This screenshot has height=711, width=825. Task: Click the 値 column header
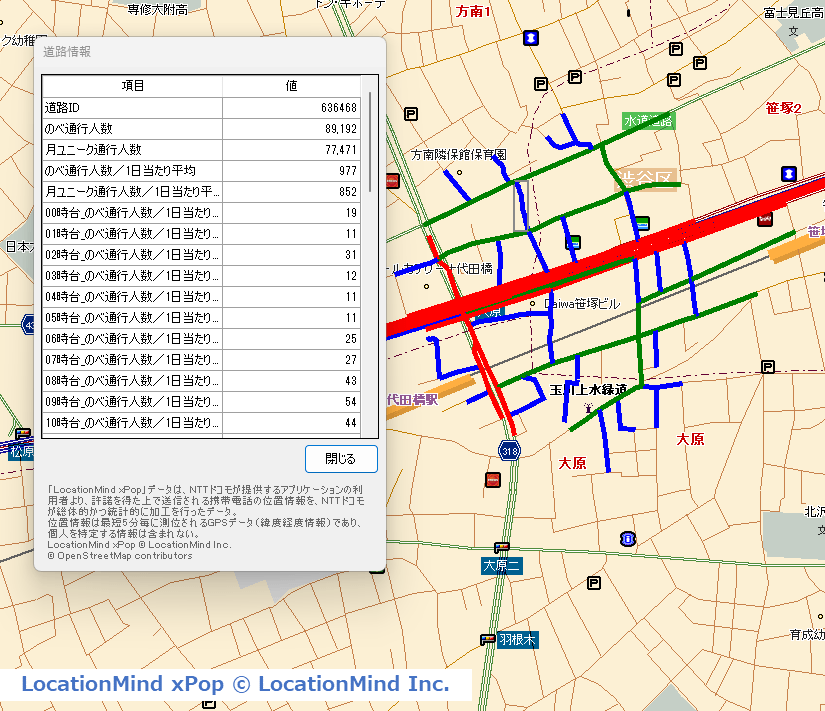click(x=291, y=86)
